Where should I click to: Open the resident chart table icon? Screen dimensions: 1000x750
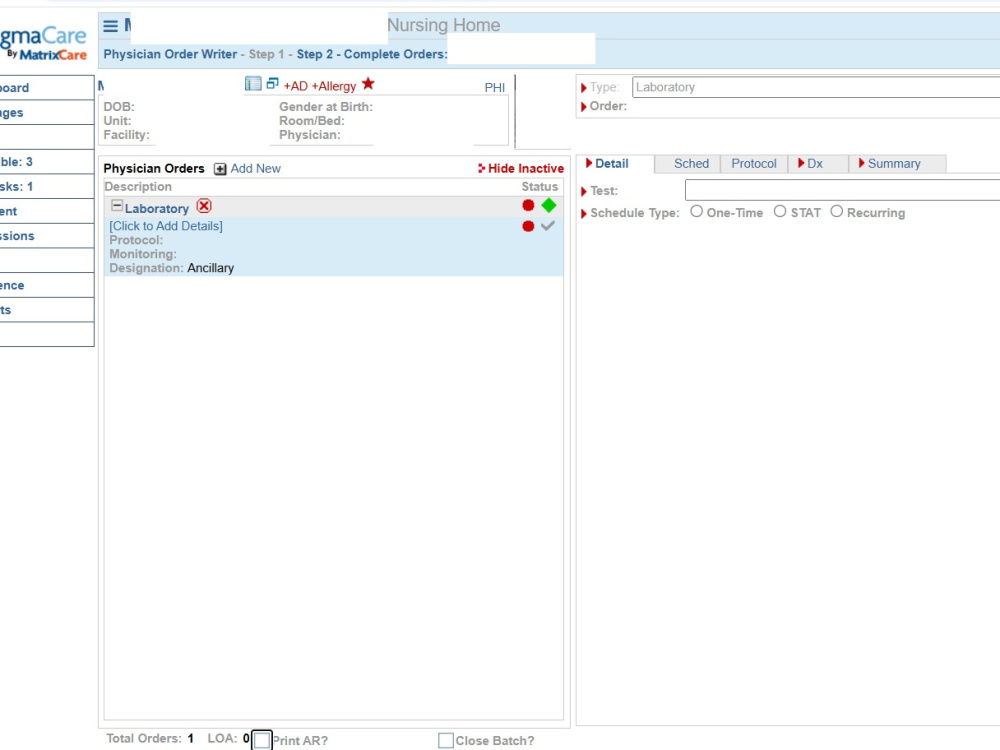[x=253, y=84]
